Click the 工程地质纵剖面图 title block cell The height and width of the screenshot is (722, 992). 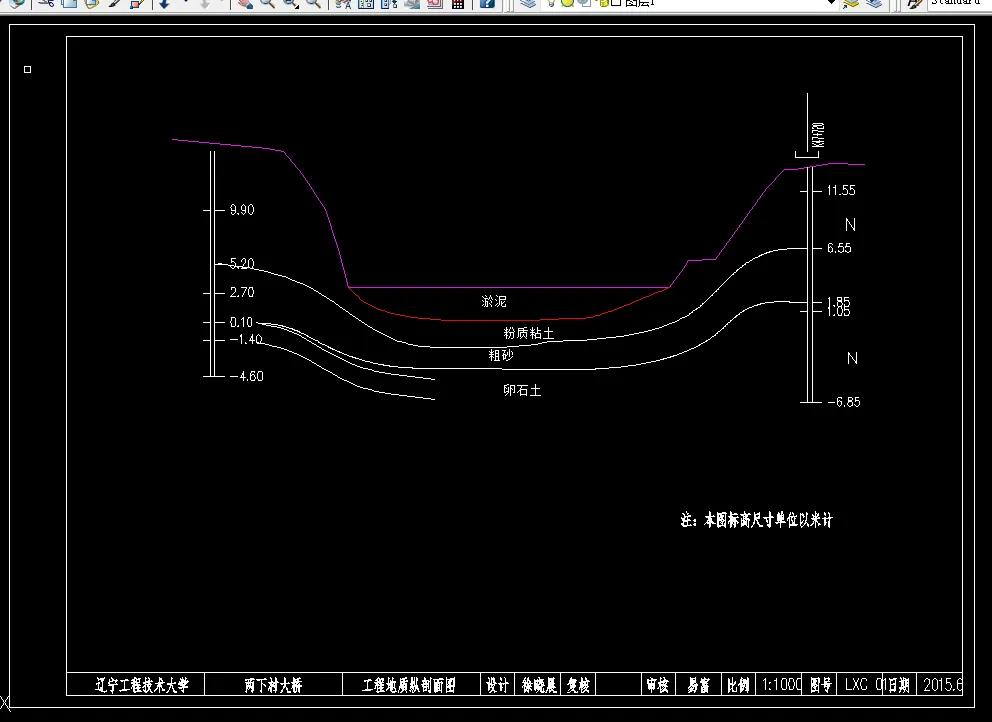pyautogui.click(x=409, y=685)
